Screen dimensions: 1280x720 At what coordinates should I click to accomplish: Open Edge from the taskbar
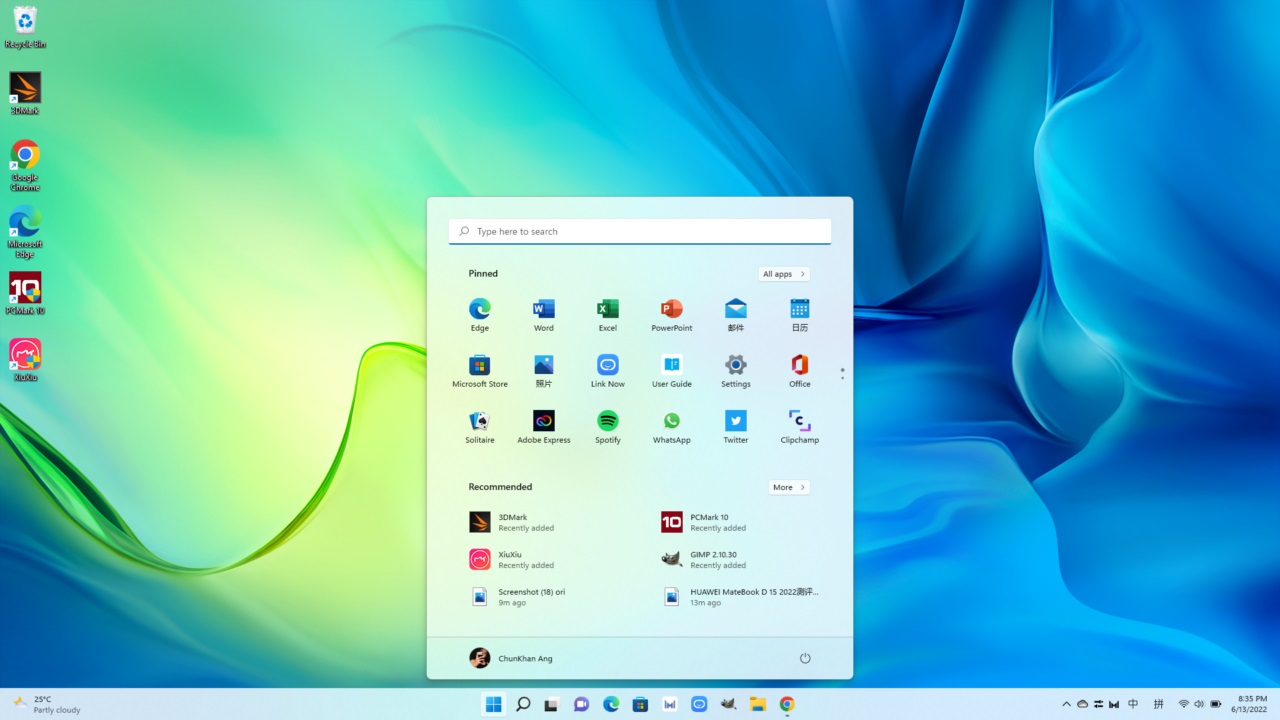coord(611,704)
